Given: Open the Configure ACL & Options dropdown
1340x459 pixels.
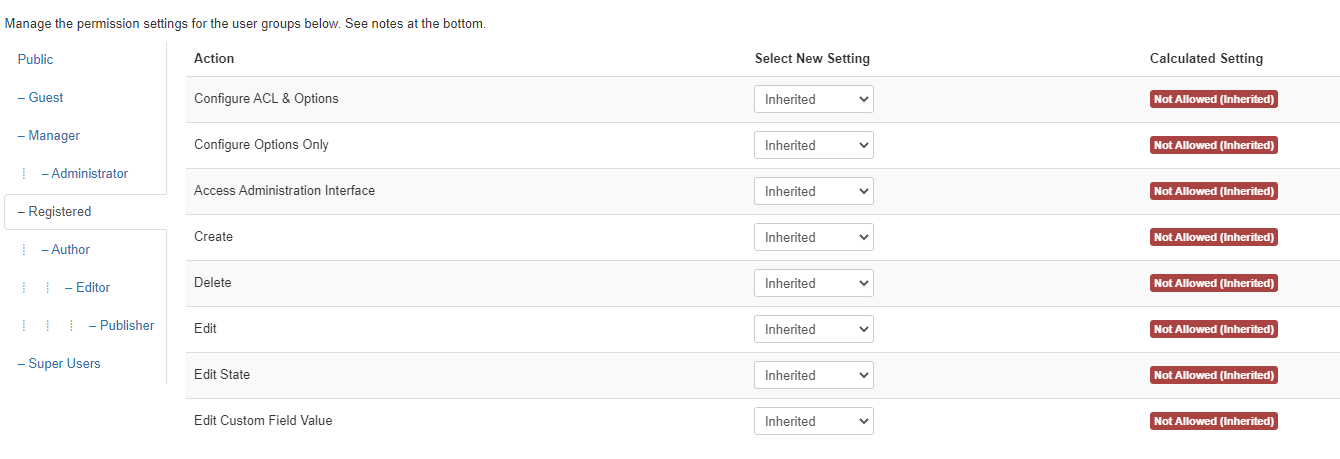Looking at the screenshot, I should pos(813,100).
